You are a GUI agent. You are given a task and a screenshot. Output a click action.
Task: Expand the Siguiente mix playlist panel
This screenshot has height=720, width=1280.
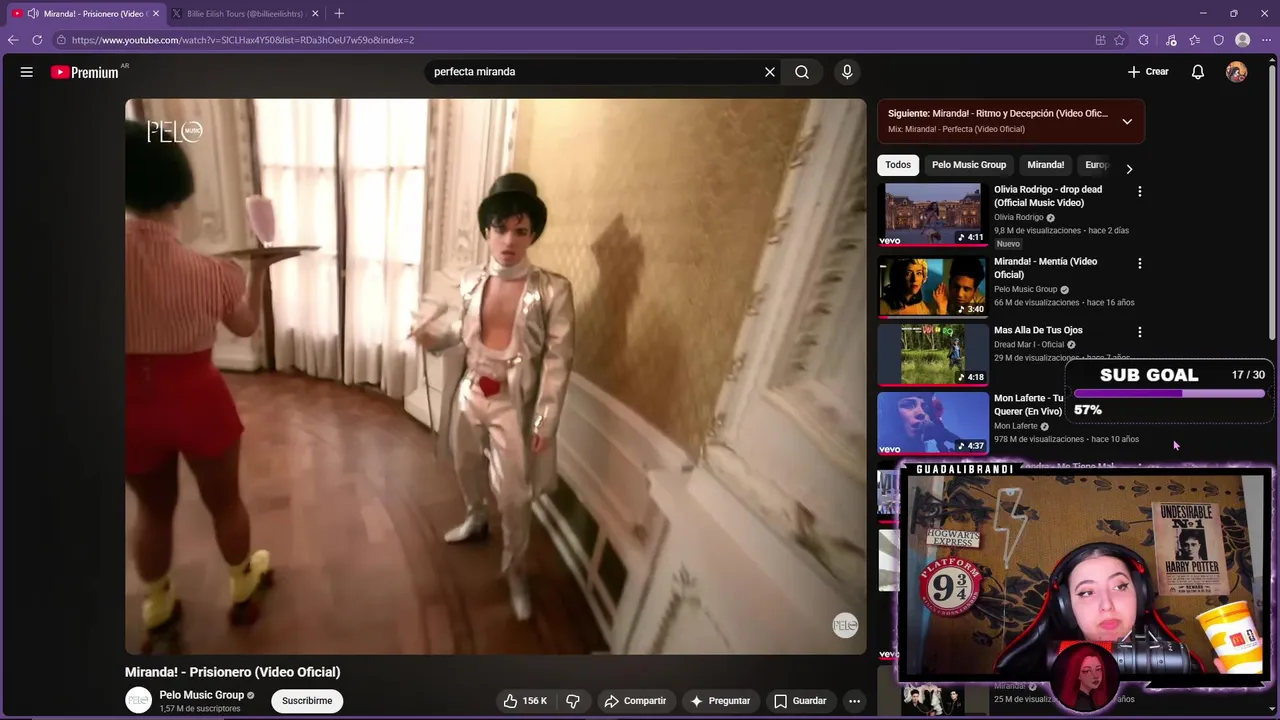click(x=1127, y=121)
